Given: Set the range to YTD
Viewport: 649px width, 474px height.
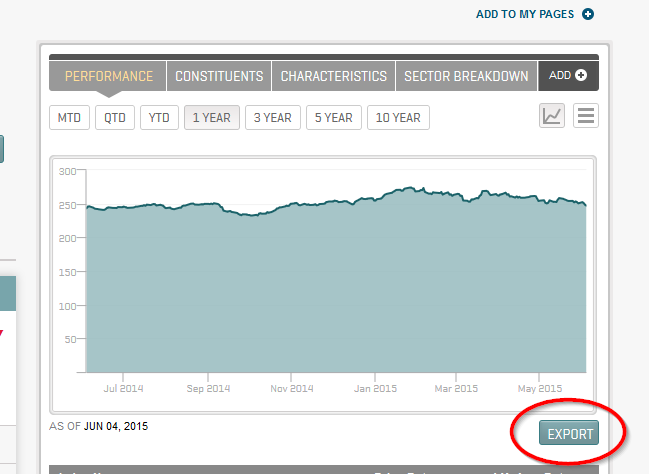Looking at the screenshot, I should [159, 118].
